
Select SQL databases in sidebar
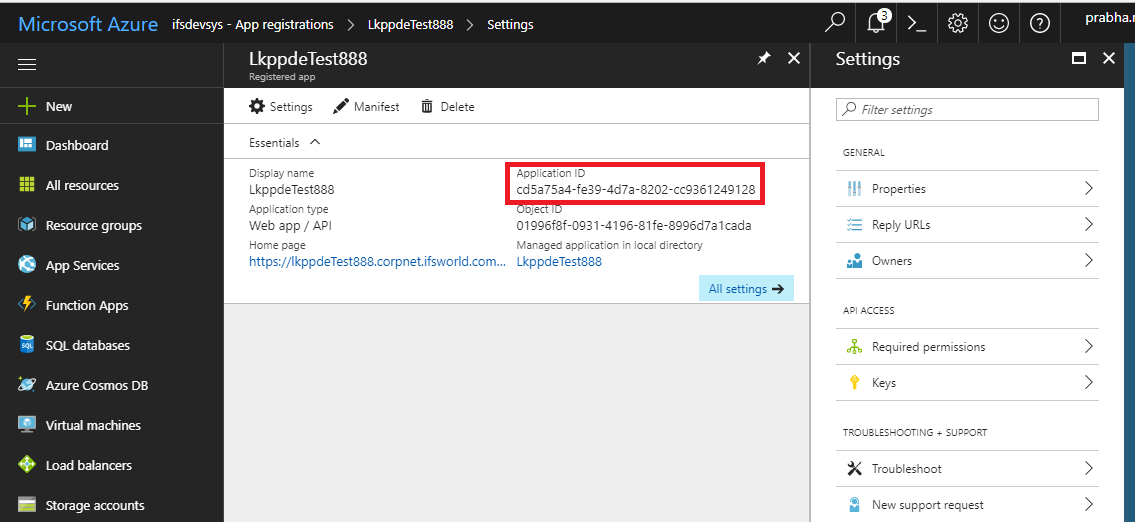(x=87, y=345)
